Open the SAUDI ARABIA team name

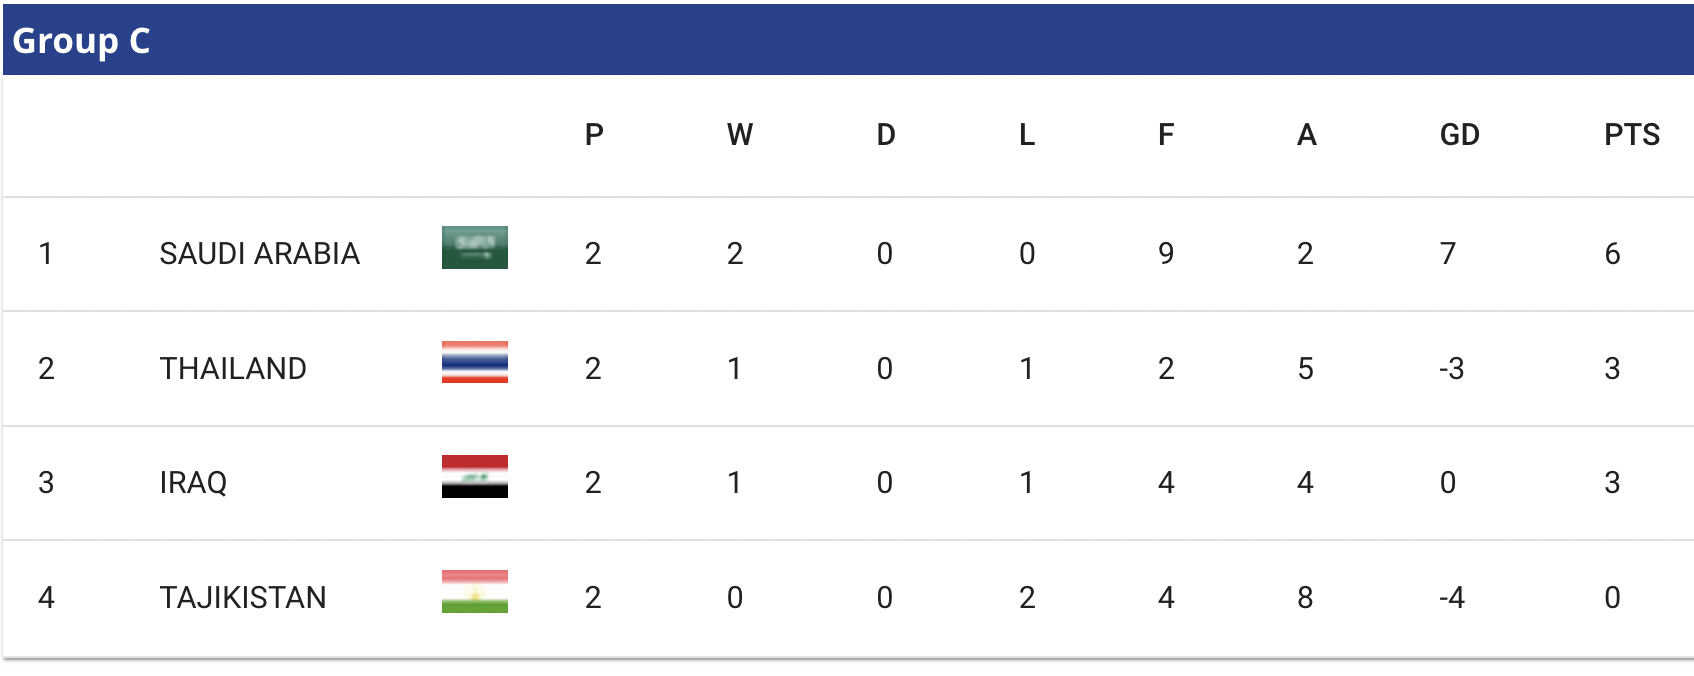point(260,254)
